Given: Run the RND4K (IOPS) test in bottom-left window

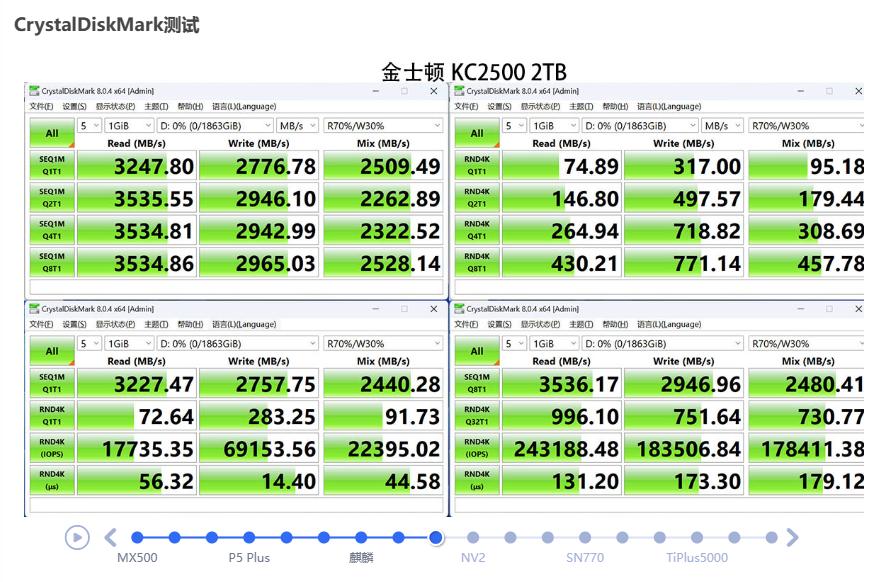Looking at the screenshot, I should (x=51, y=447).
